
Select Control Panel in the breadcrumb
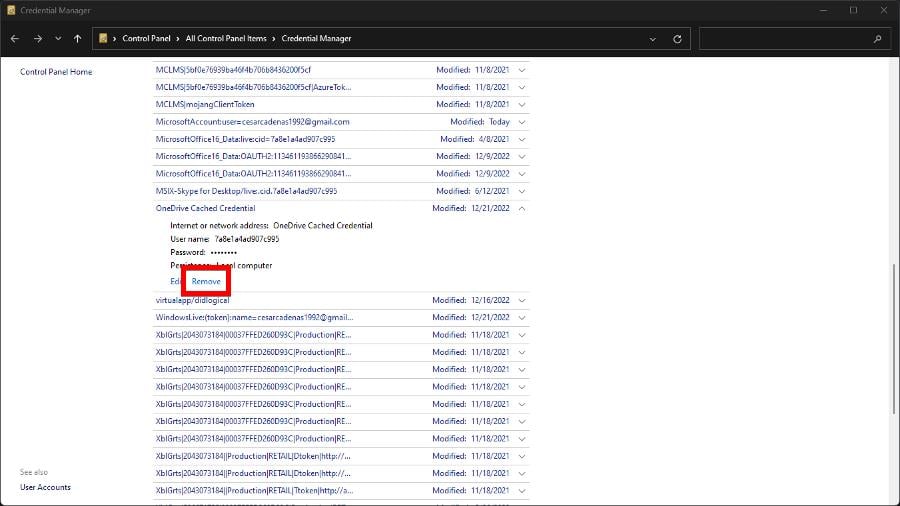[146, 38]
